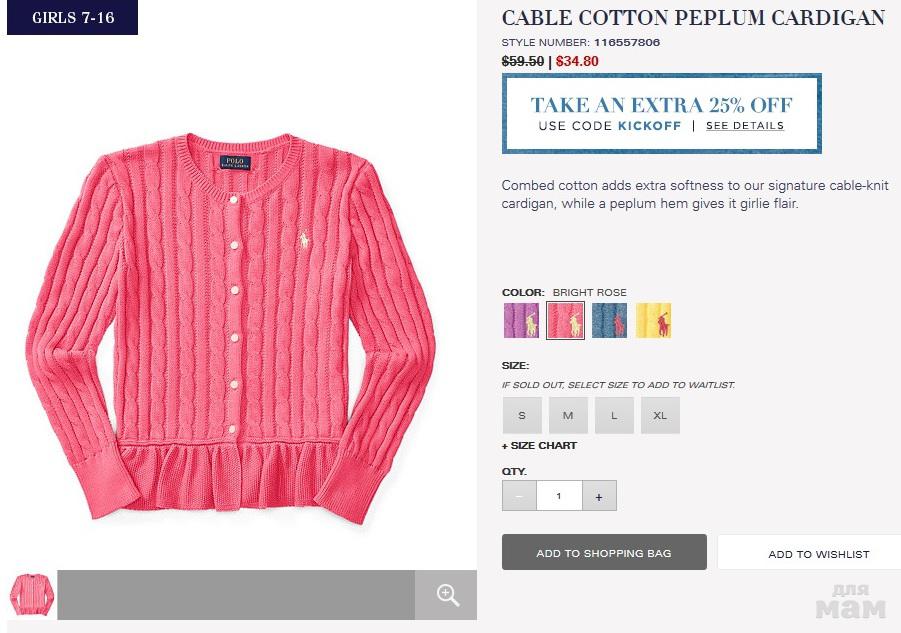
Task: Select the purple color swatch
Action: coord(521,321)
